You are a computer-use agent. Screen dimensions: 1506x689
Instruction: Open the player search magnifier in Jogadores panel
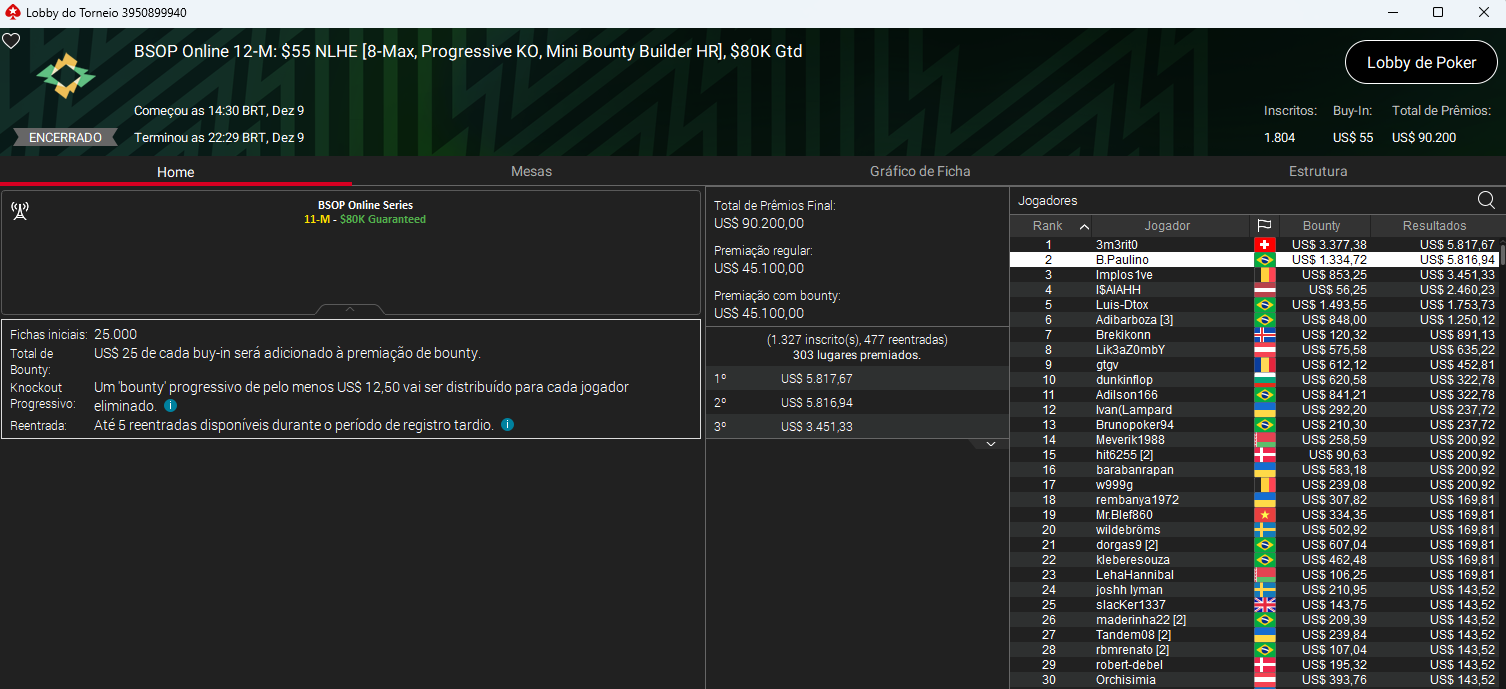[x=1487, y=199]
